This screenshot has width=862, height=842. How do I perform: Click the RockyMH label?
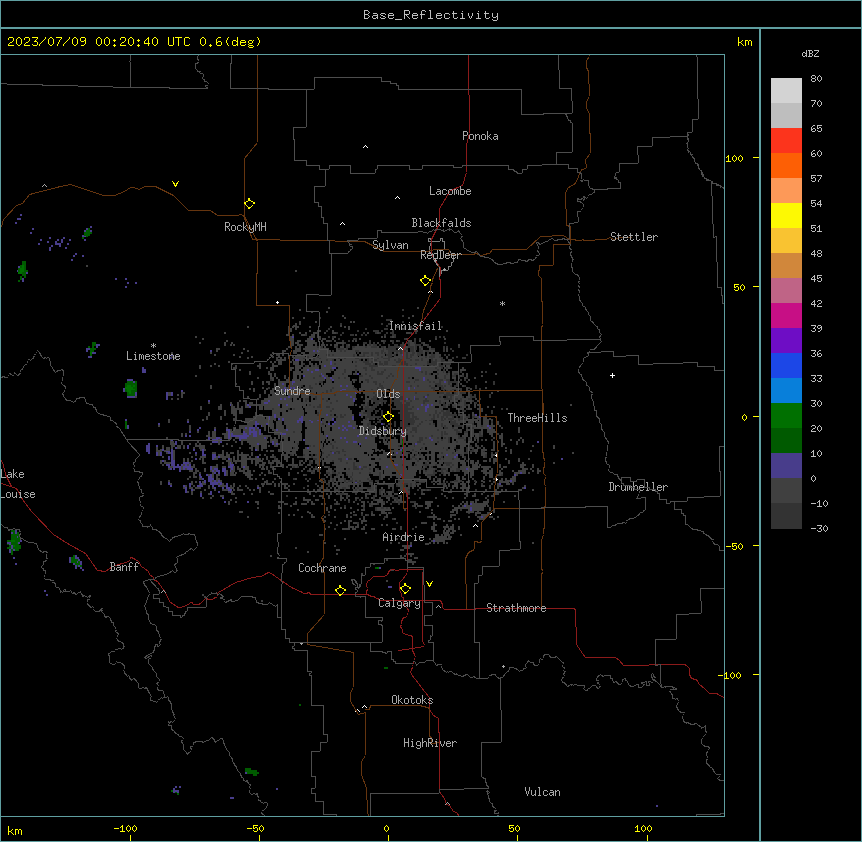pyautogui.click(x=245, y=226)
